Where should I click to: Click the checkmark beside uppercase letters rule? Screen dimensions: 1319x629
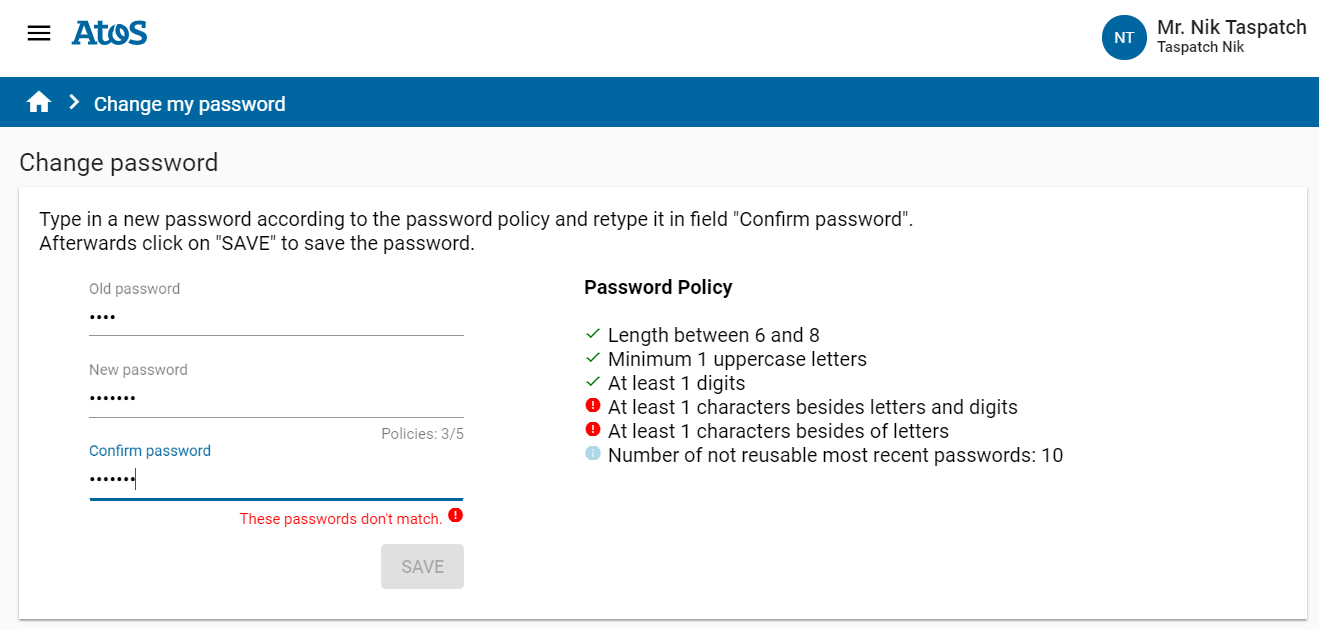tap(592, 358)
